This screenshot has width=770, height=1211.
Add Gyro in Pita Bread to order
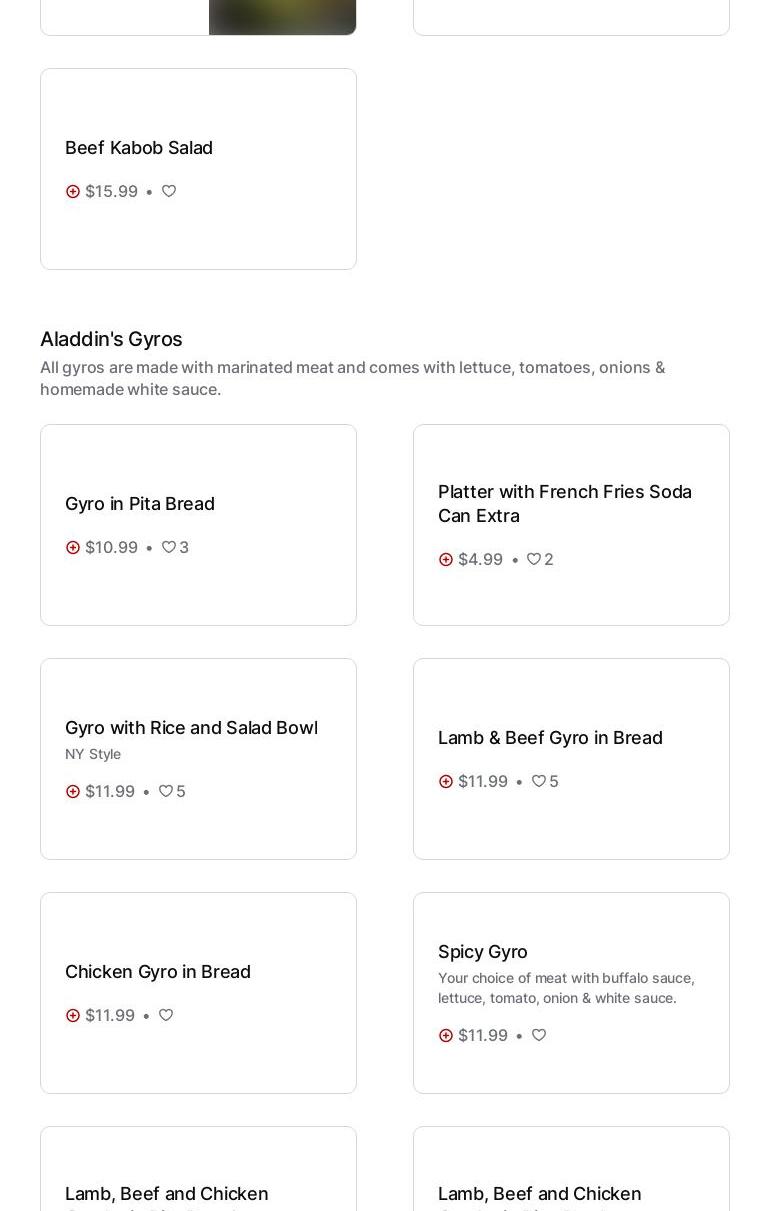coord(73,547)
